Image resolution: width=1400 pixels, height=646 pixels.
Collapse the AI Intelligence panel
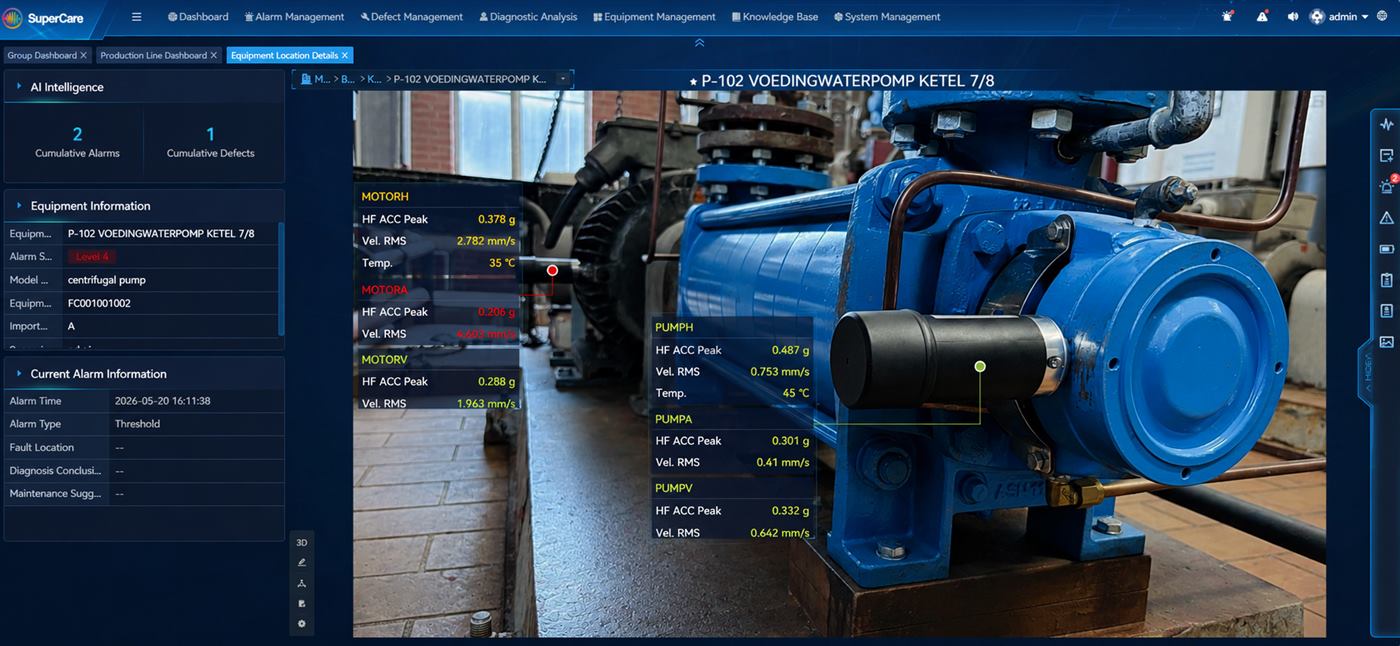tap(19, 87)
